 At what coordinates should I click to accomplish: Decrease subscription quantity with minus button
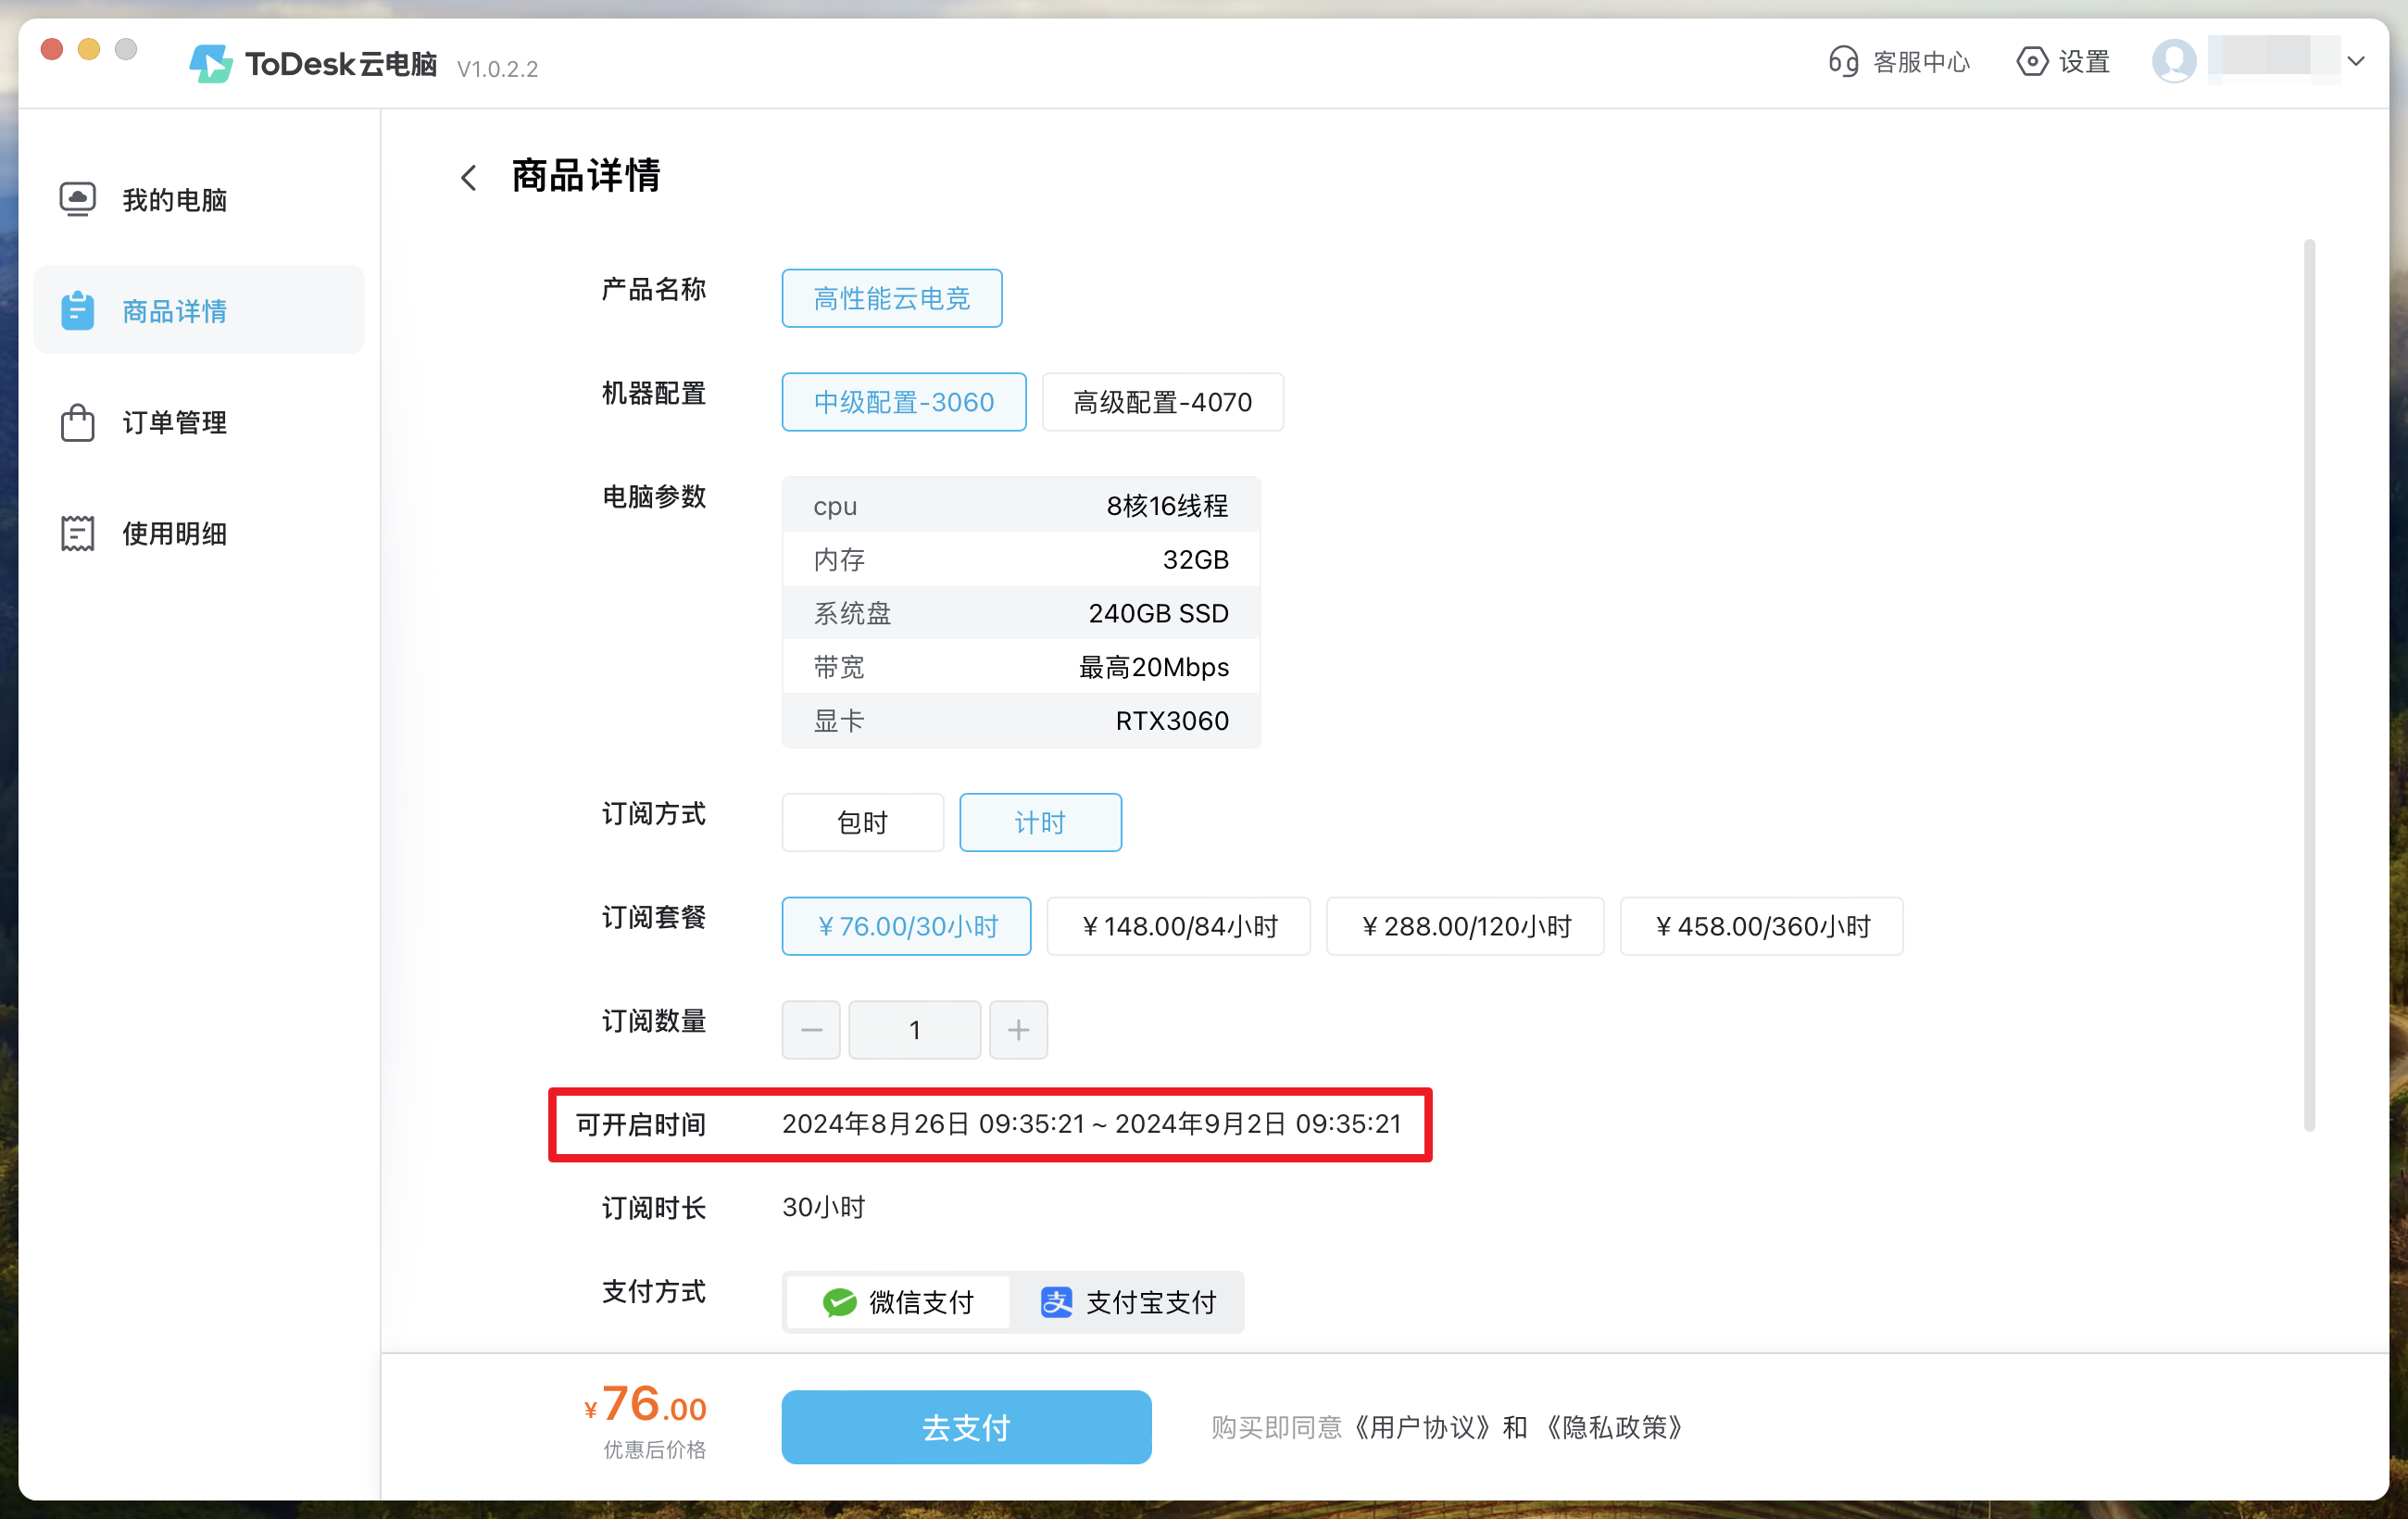811,1029
